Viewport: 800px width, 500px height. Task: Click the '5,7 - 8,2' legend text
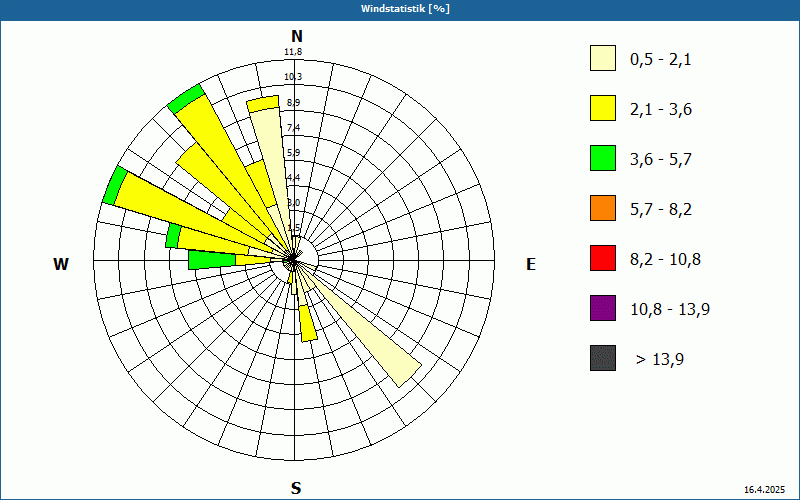(661, 210)
